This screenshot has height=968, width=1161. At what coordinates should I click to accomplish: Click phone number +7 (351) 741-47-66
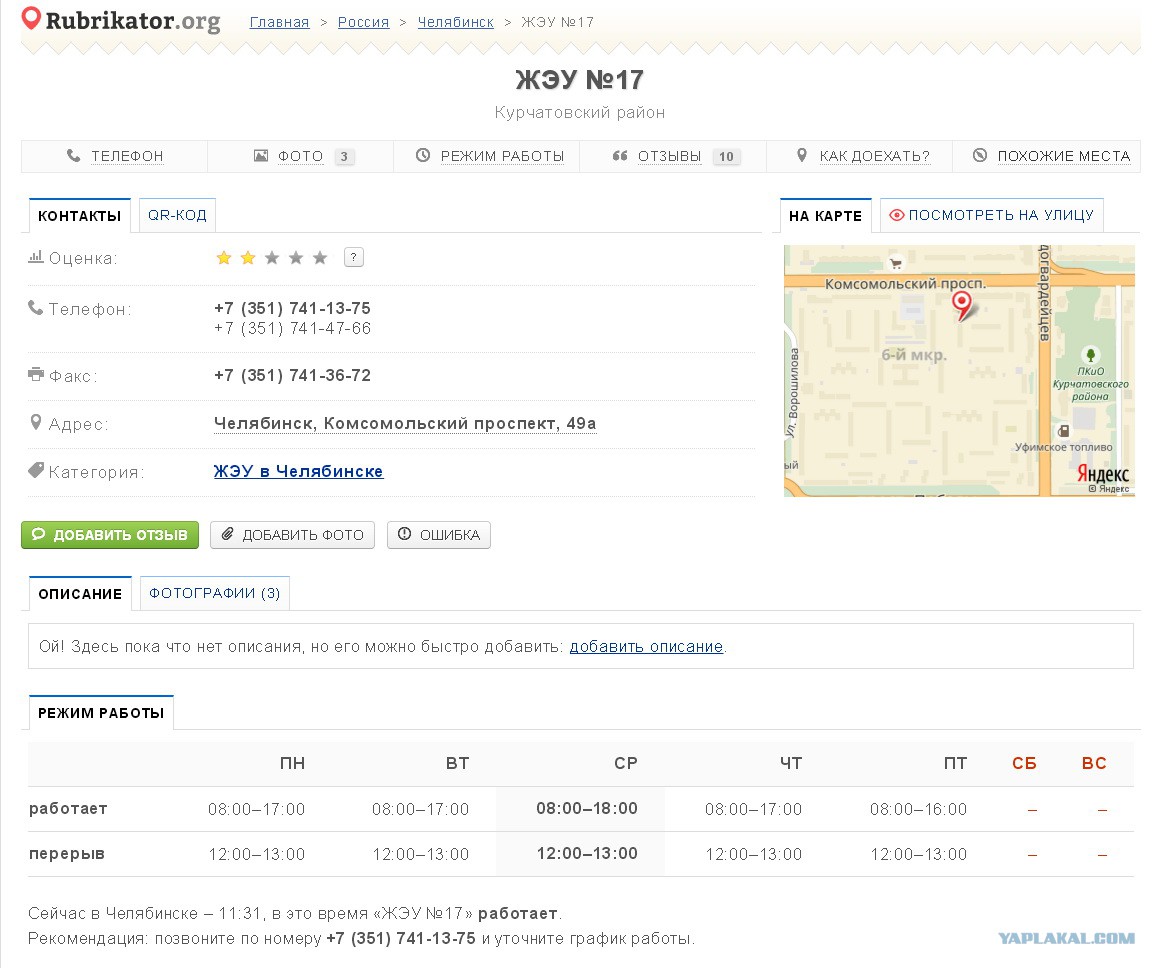point(292,328)
